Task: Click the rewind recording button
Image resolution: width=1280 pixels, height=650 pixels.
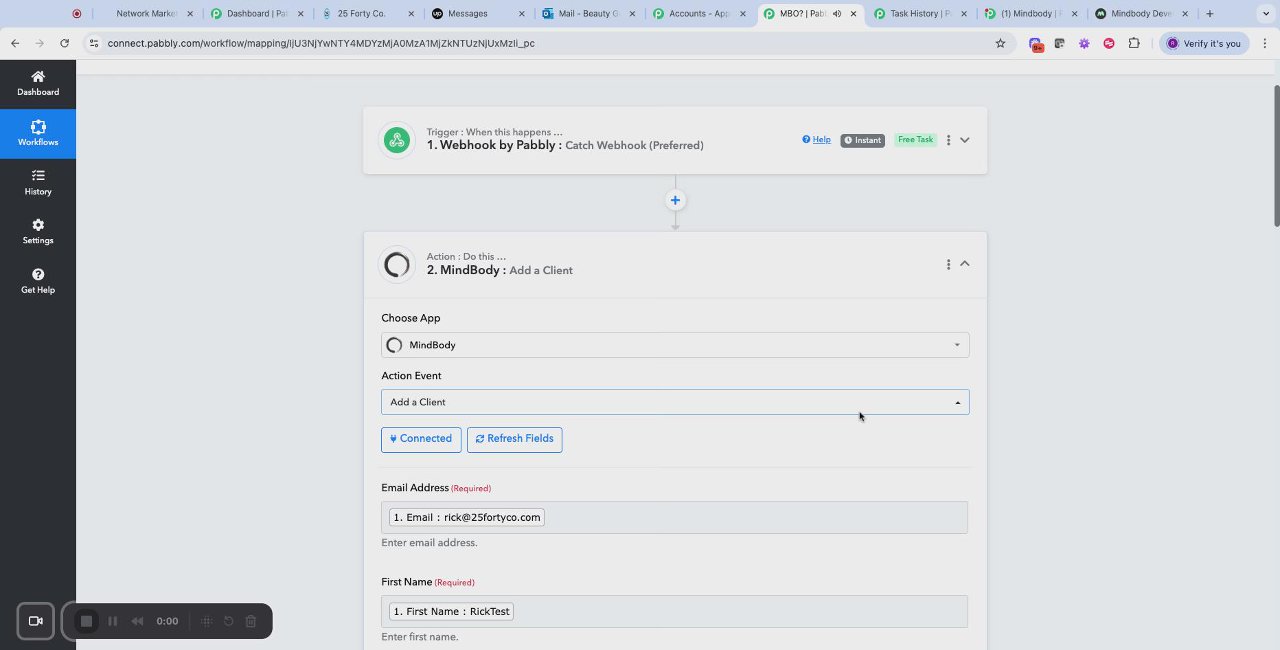Action: (x=137, y=621)
